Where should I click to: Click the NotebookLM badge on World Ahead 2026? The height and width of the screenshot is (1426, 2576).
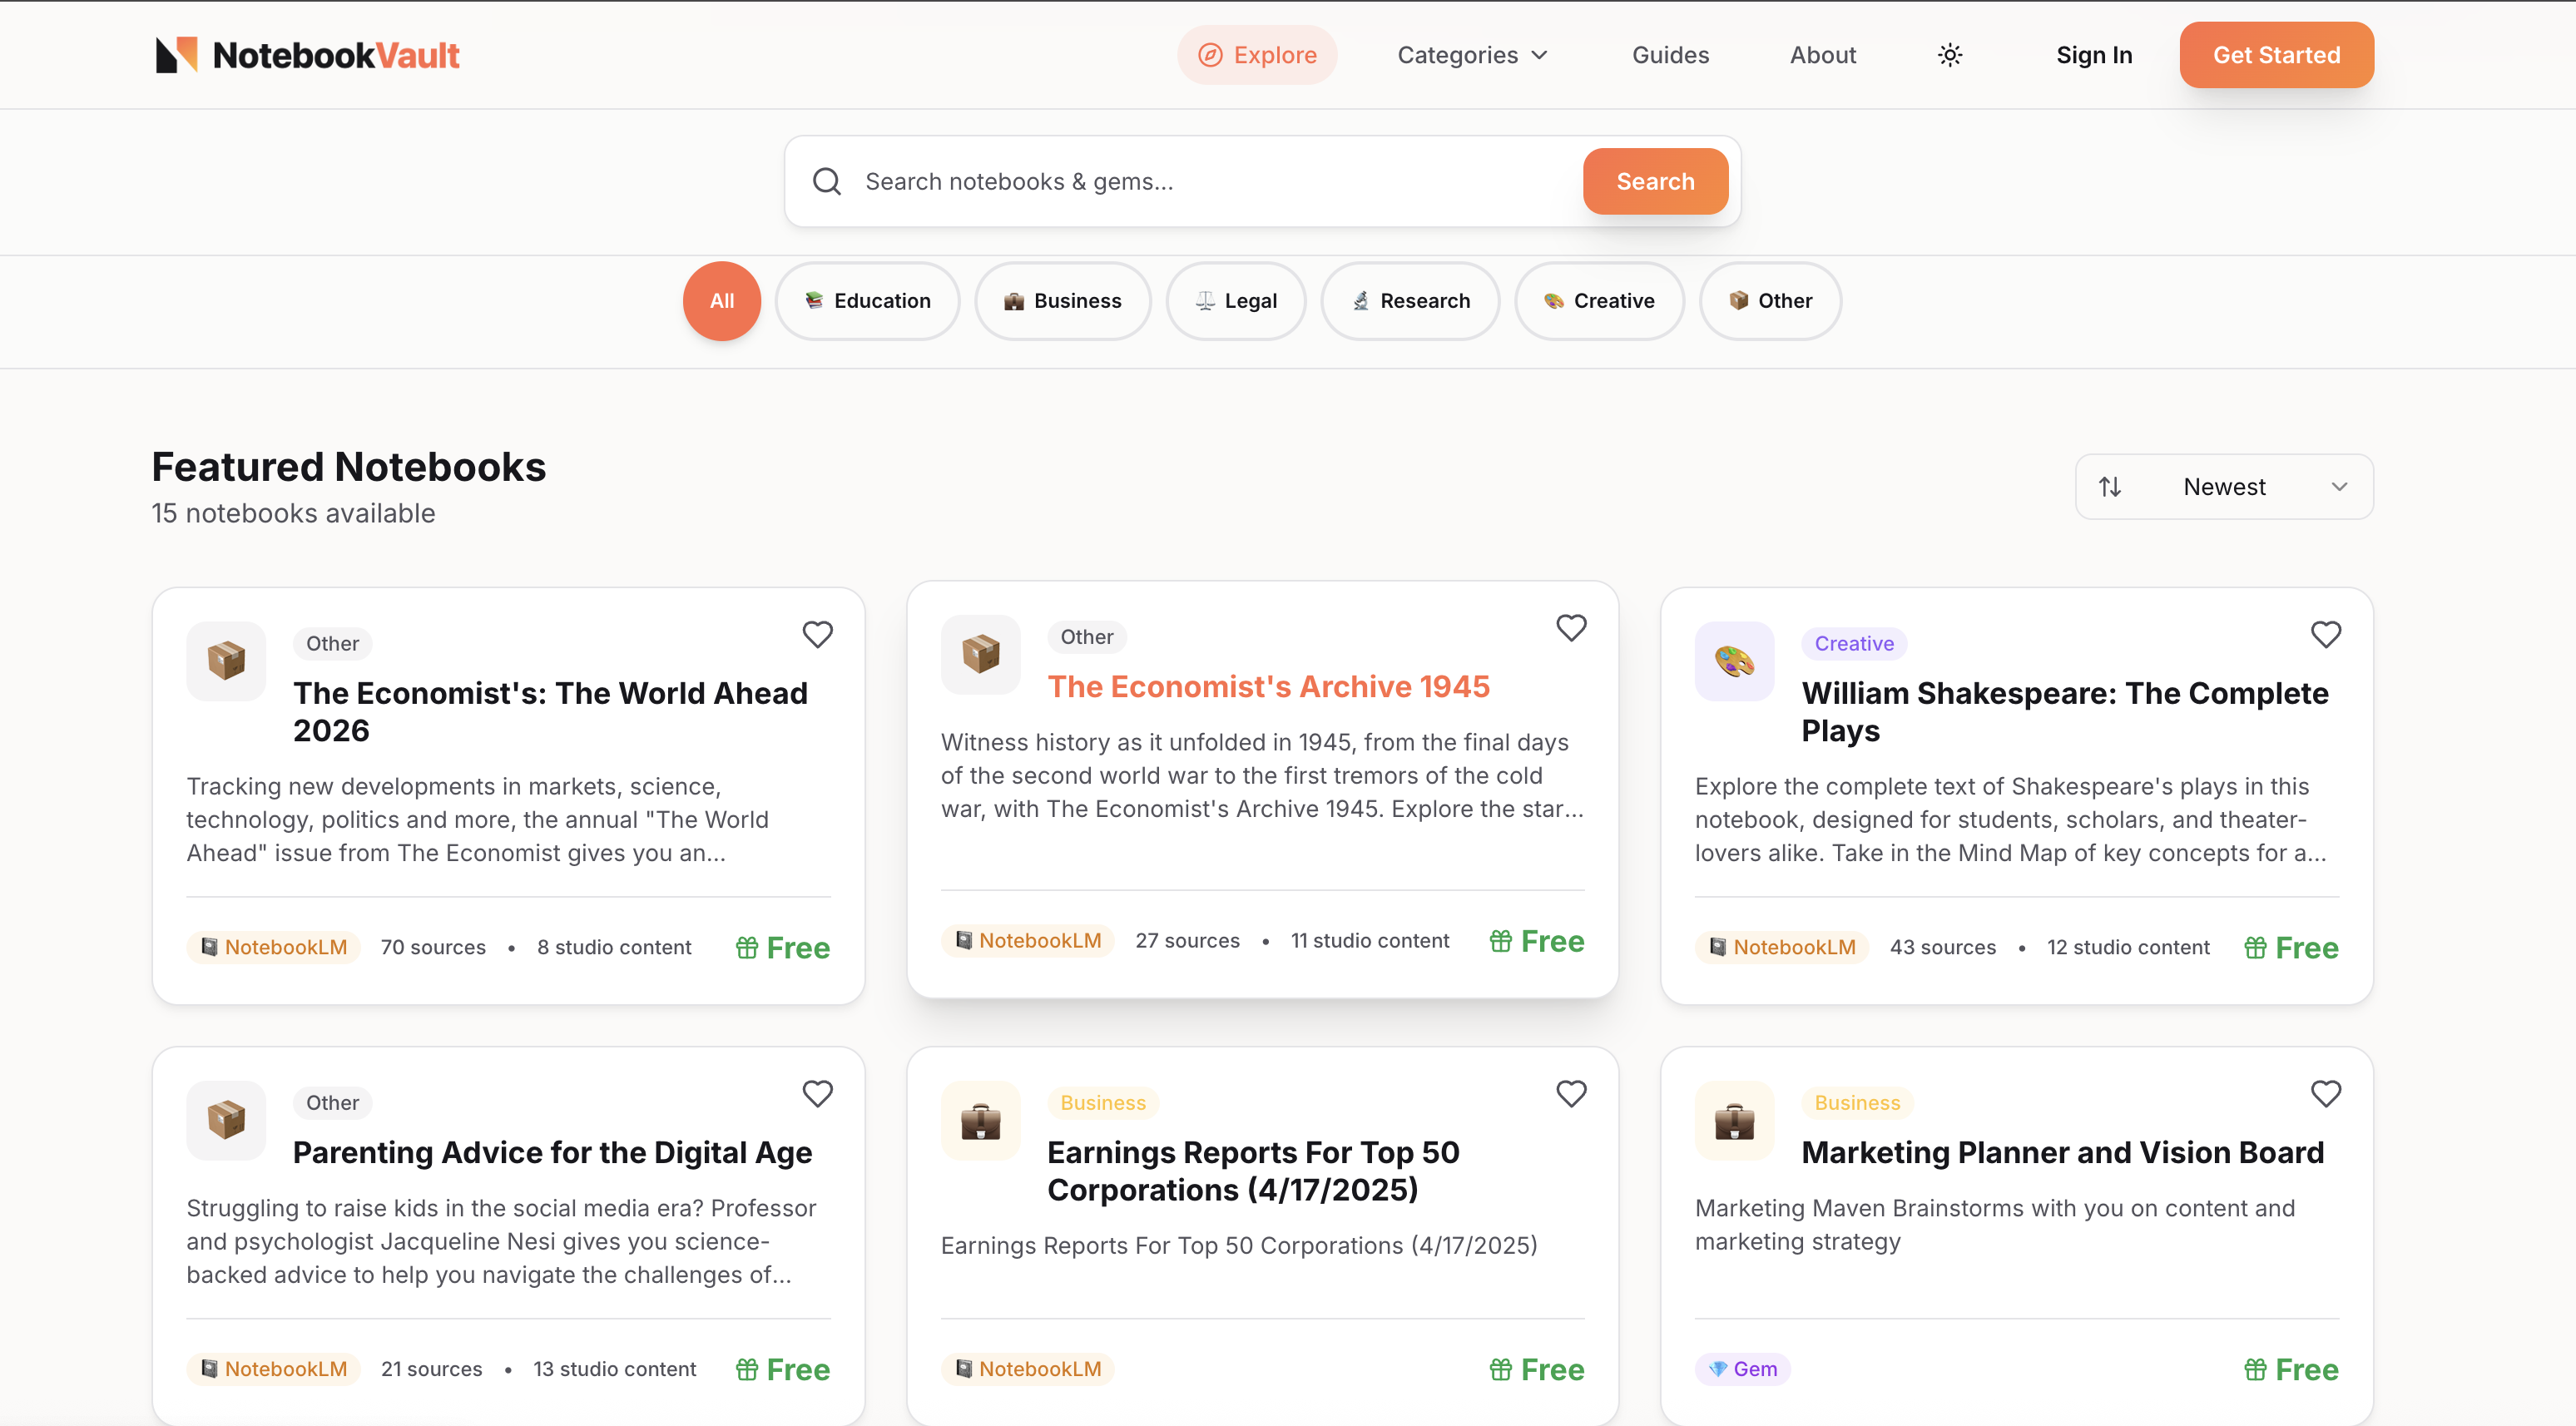[273, 947]
